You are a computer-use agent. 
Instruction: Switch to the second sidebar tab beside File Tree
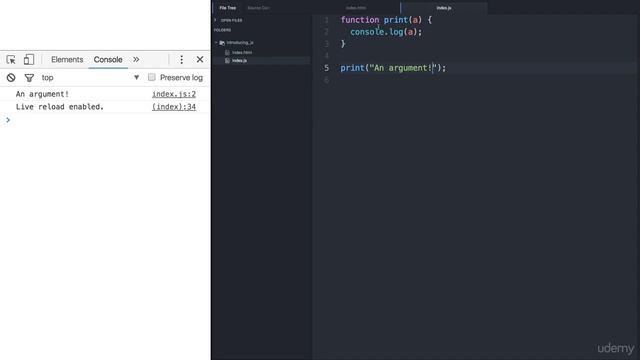point(259,8)
